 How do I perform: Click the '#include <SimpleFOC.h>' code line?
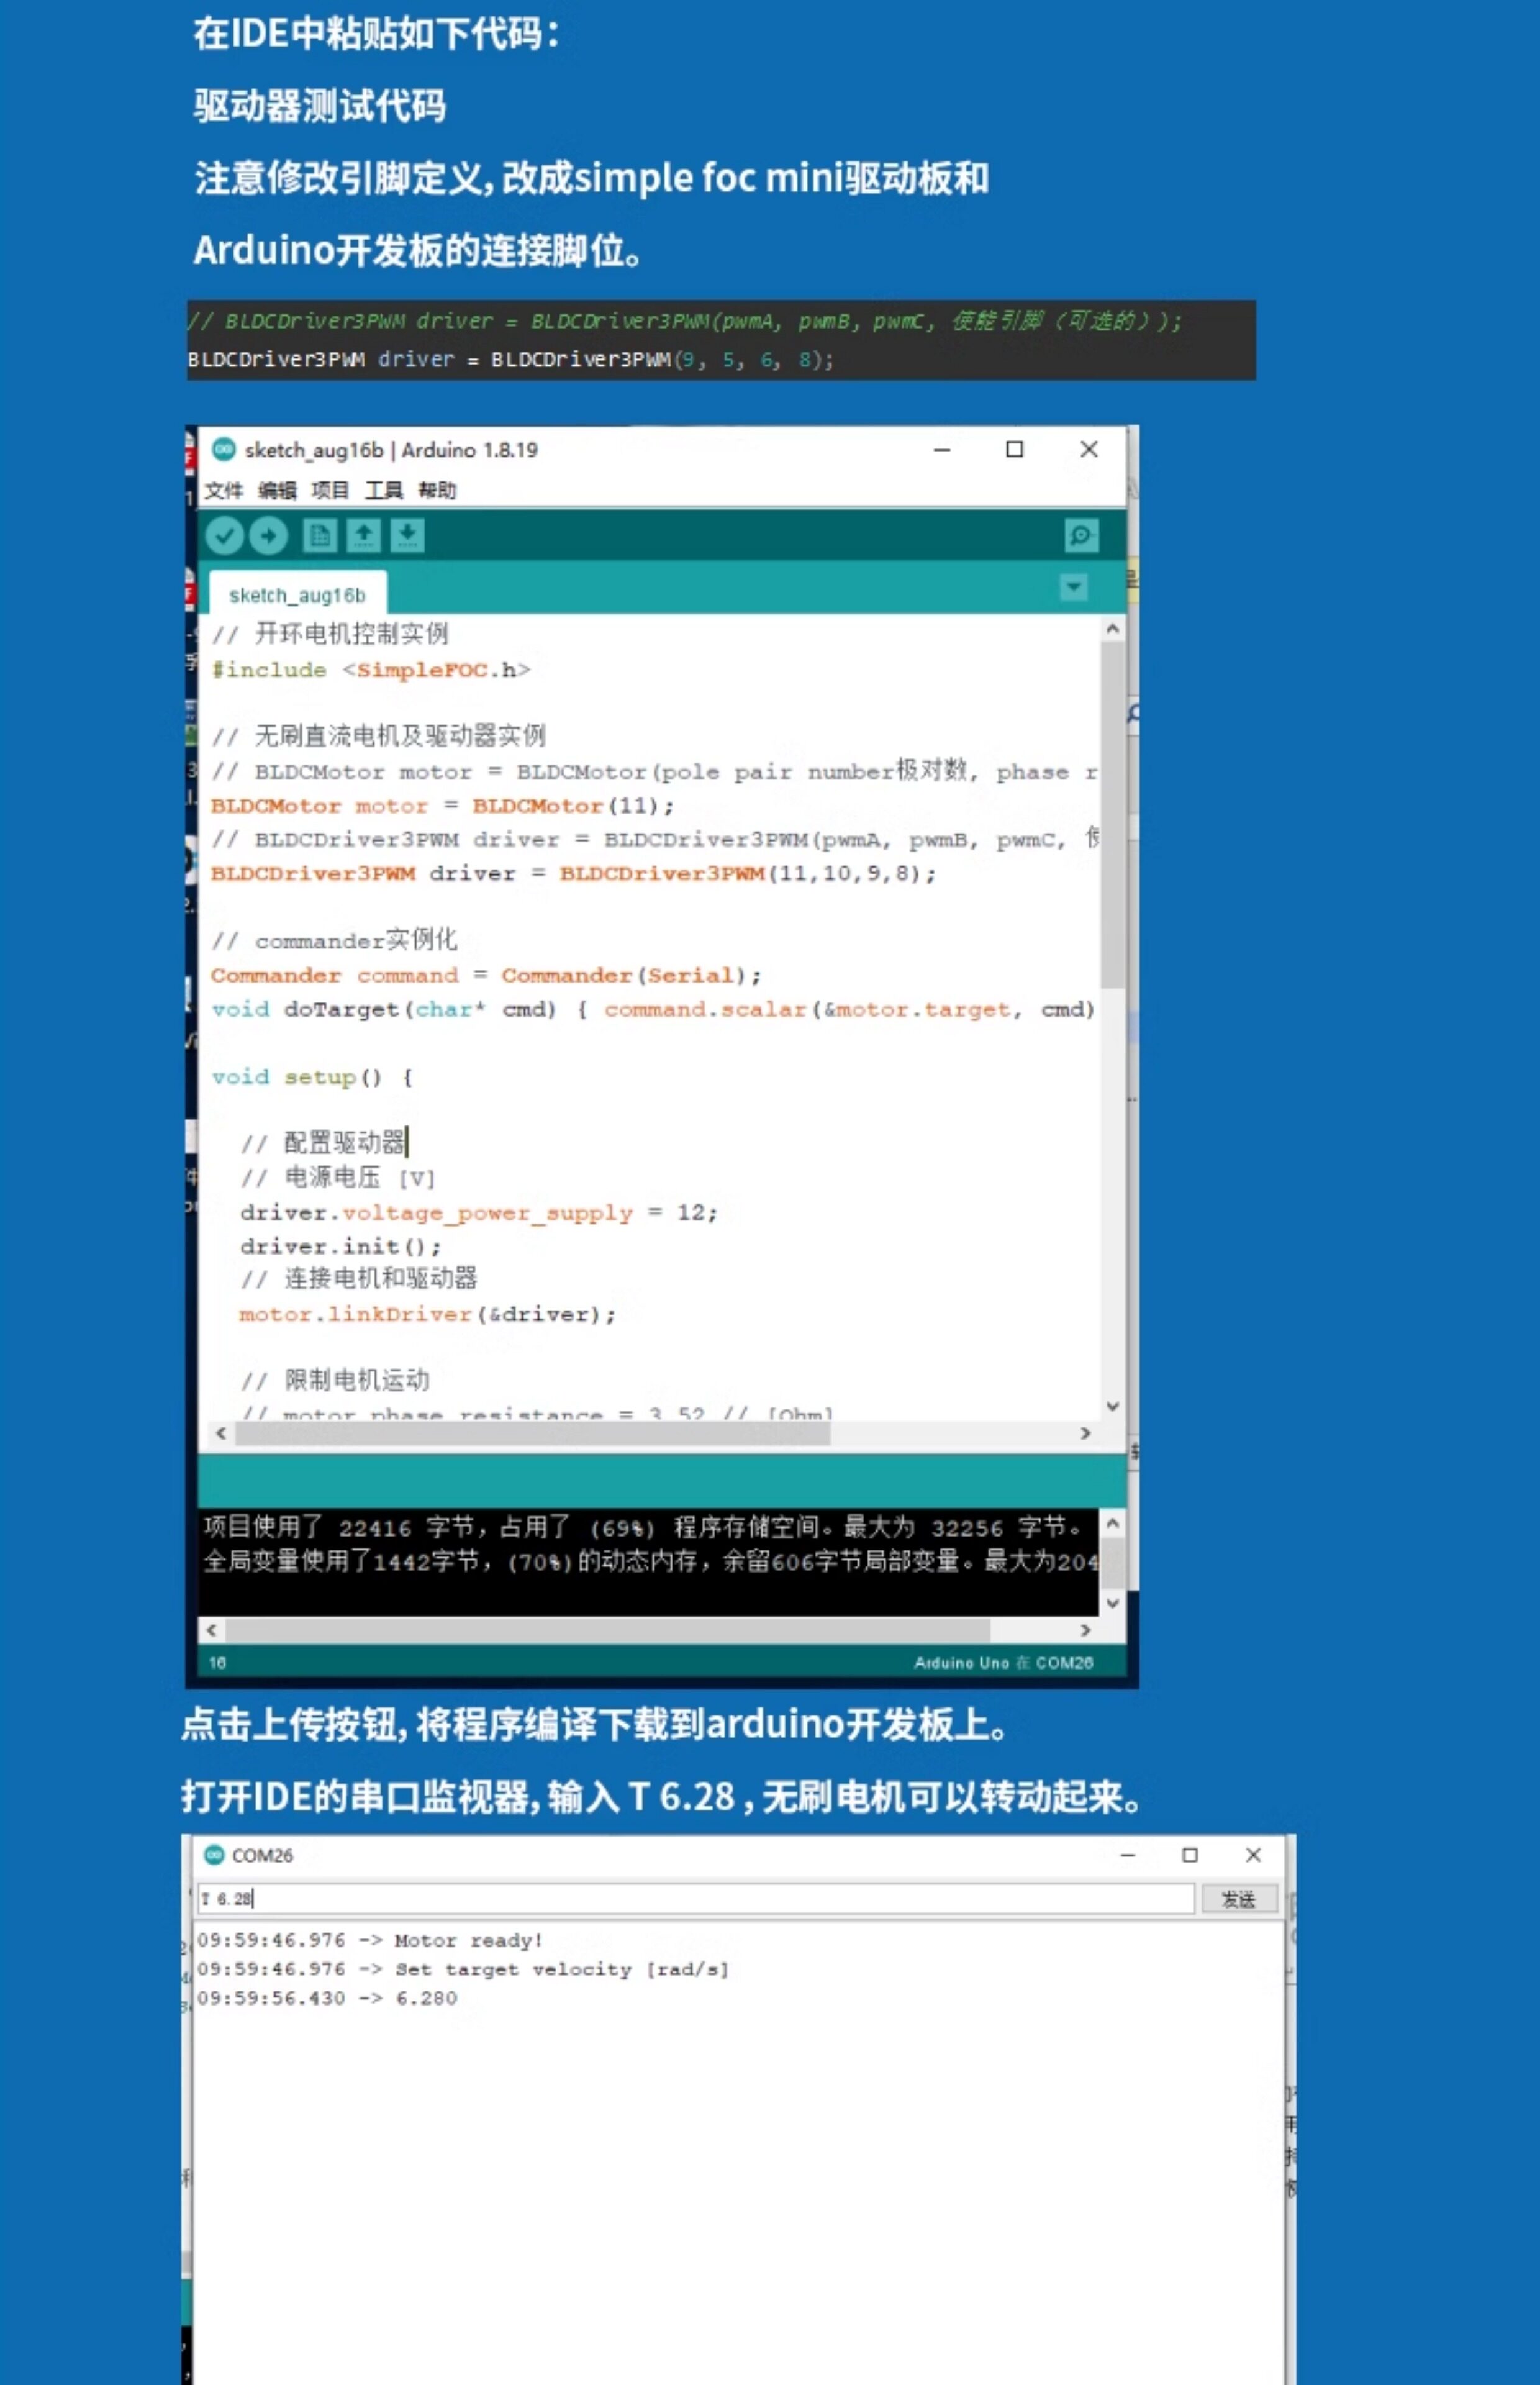click(x=370, y=670)
